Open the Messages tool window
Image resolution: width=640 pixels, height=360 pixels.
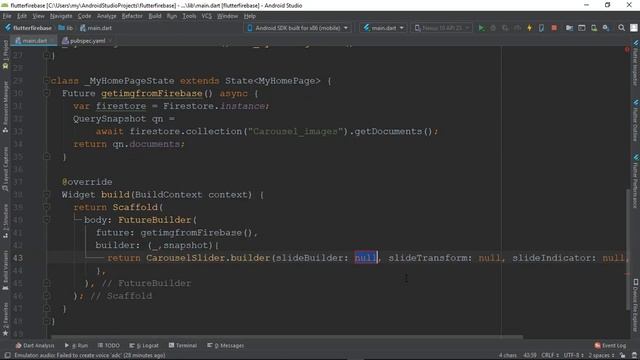[226, 345]
